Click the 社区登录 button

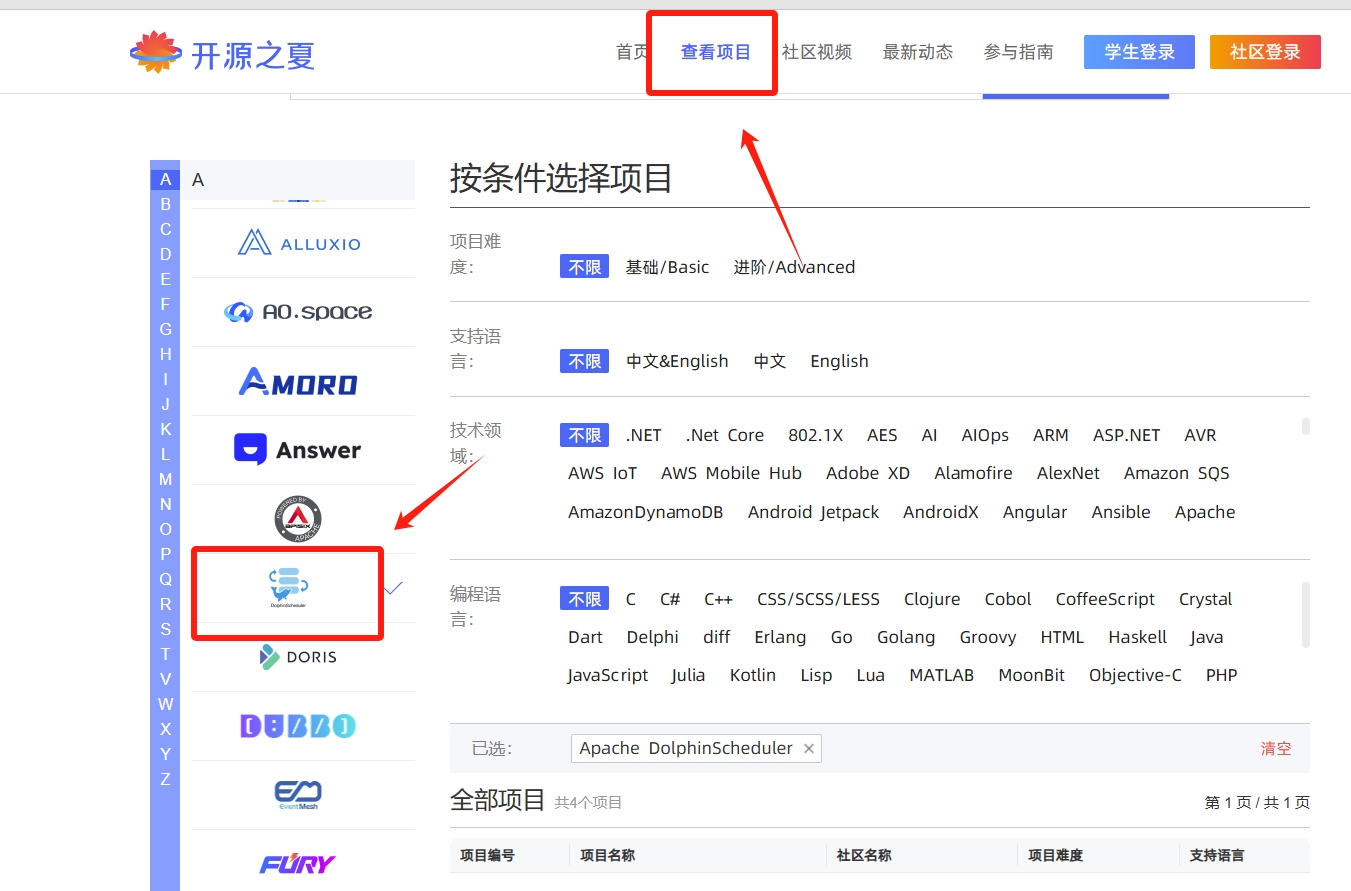pyautogui.click(x=1265, y=52)
